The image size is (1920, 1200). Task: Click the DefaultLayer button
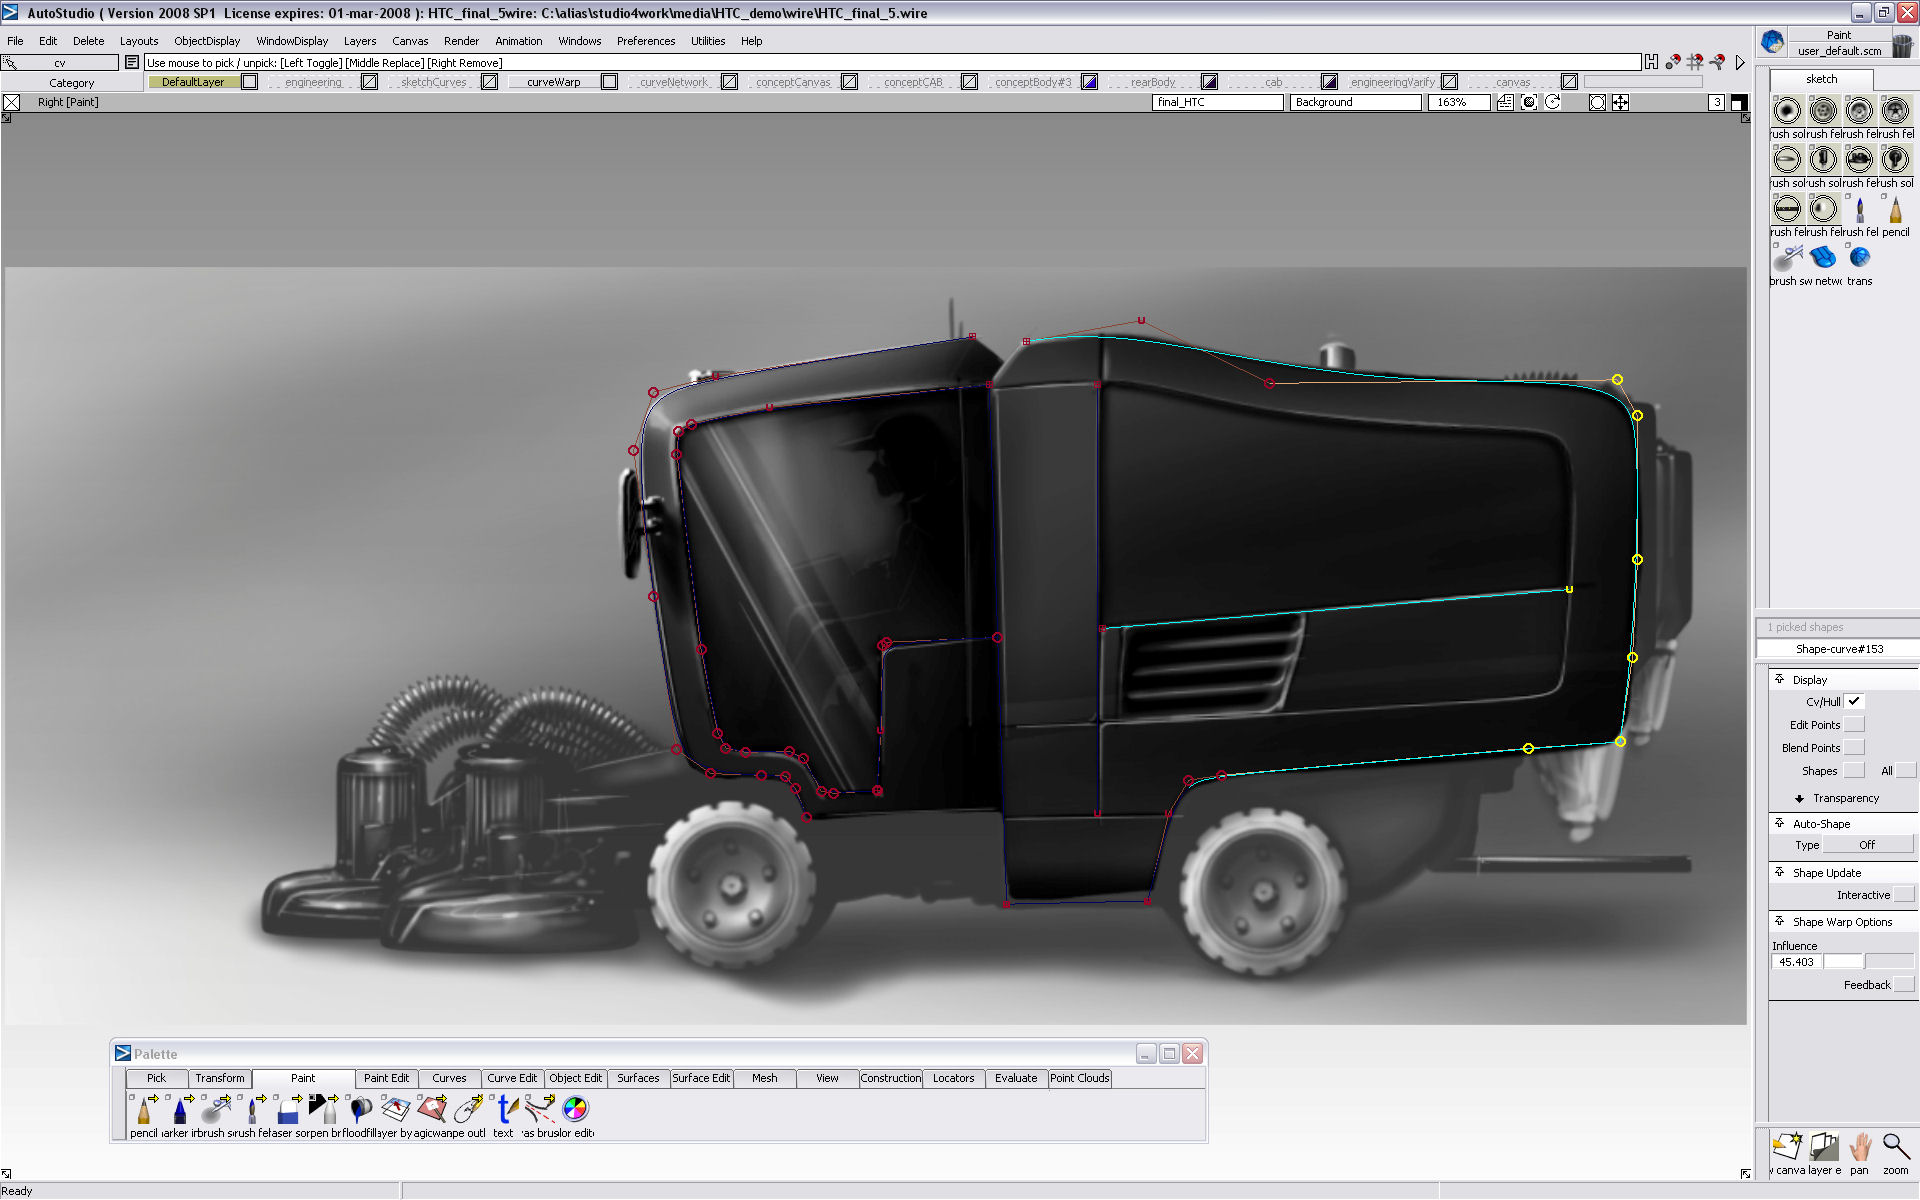[193, 82]
